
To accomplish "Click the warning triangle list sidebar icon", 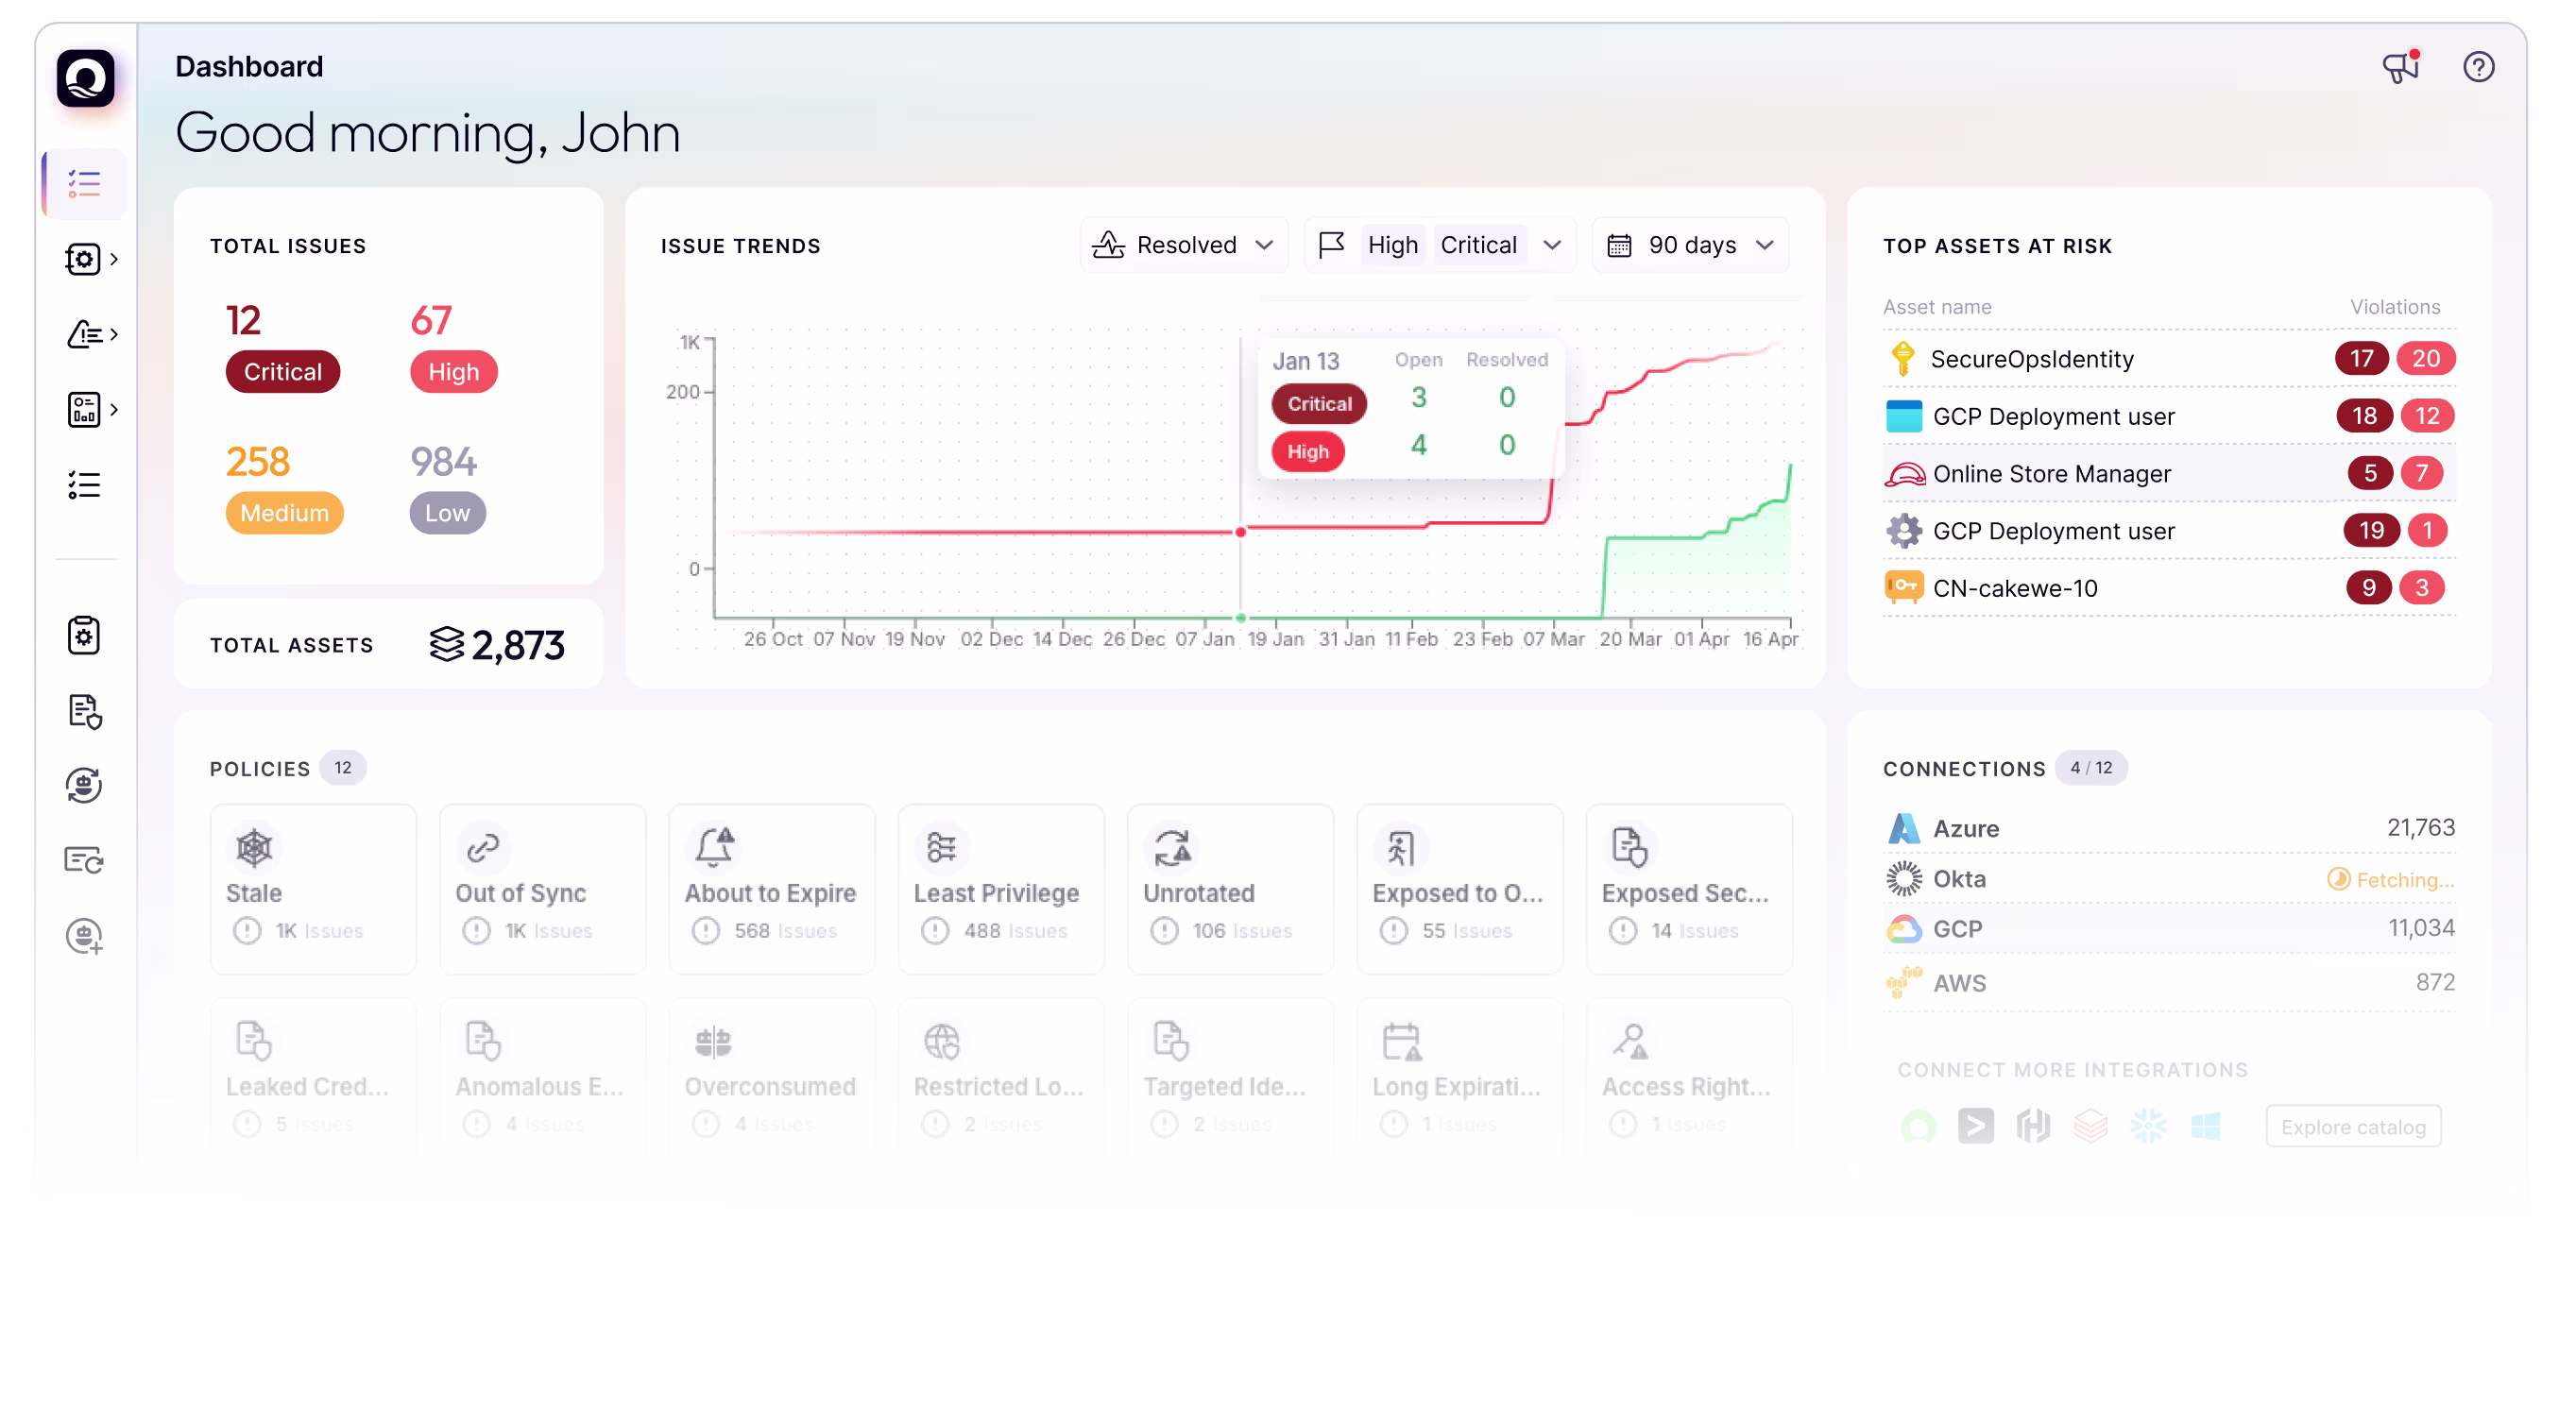I will coord(84,334).
